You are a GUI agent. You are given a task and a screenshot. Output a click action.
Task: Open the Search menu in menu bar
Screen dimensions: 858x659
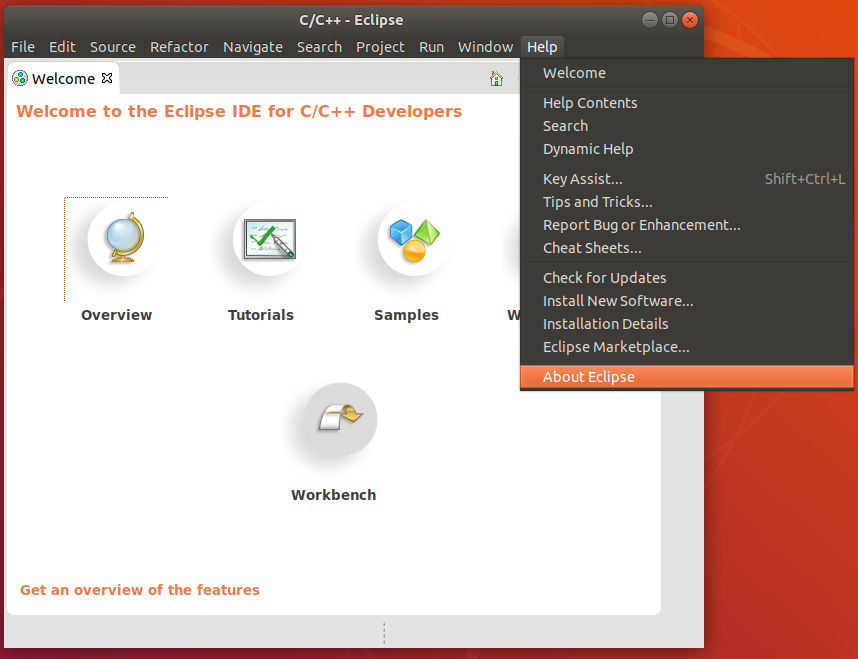tap(320, 47)
